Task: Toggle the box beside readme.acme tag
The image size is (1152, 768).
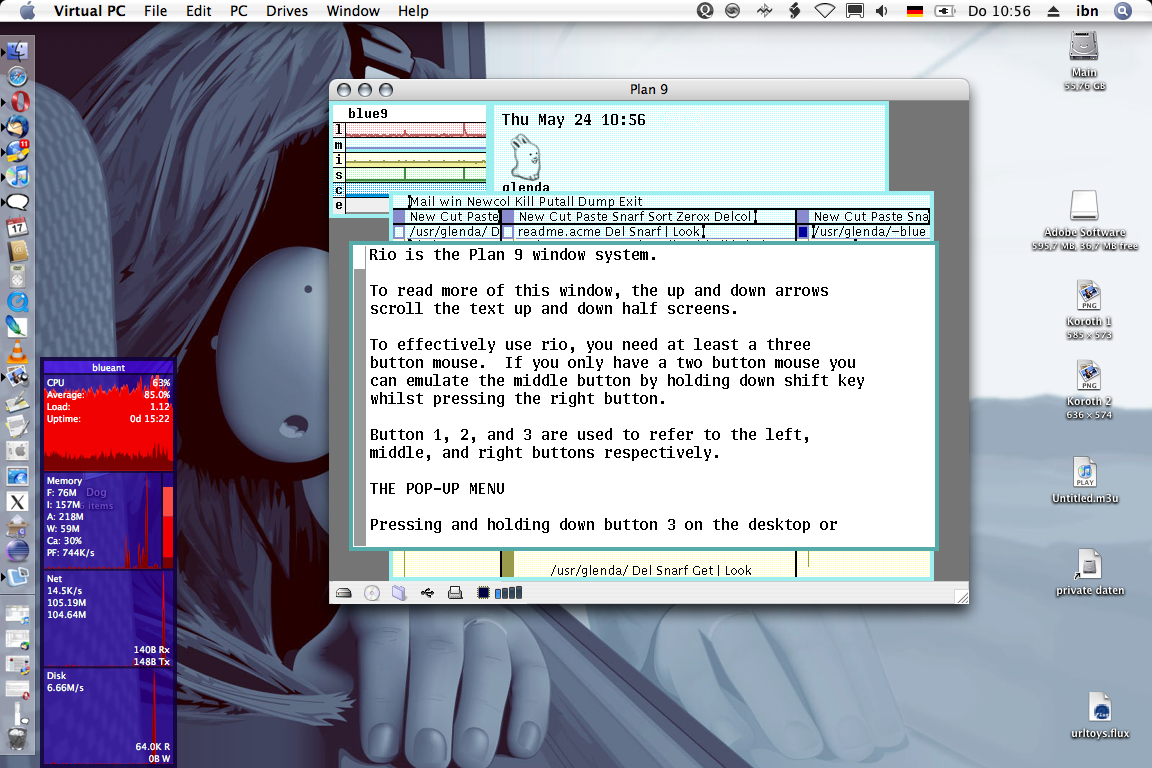Action: click(x=508, y=232)
